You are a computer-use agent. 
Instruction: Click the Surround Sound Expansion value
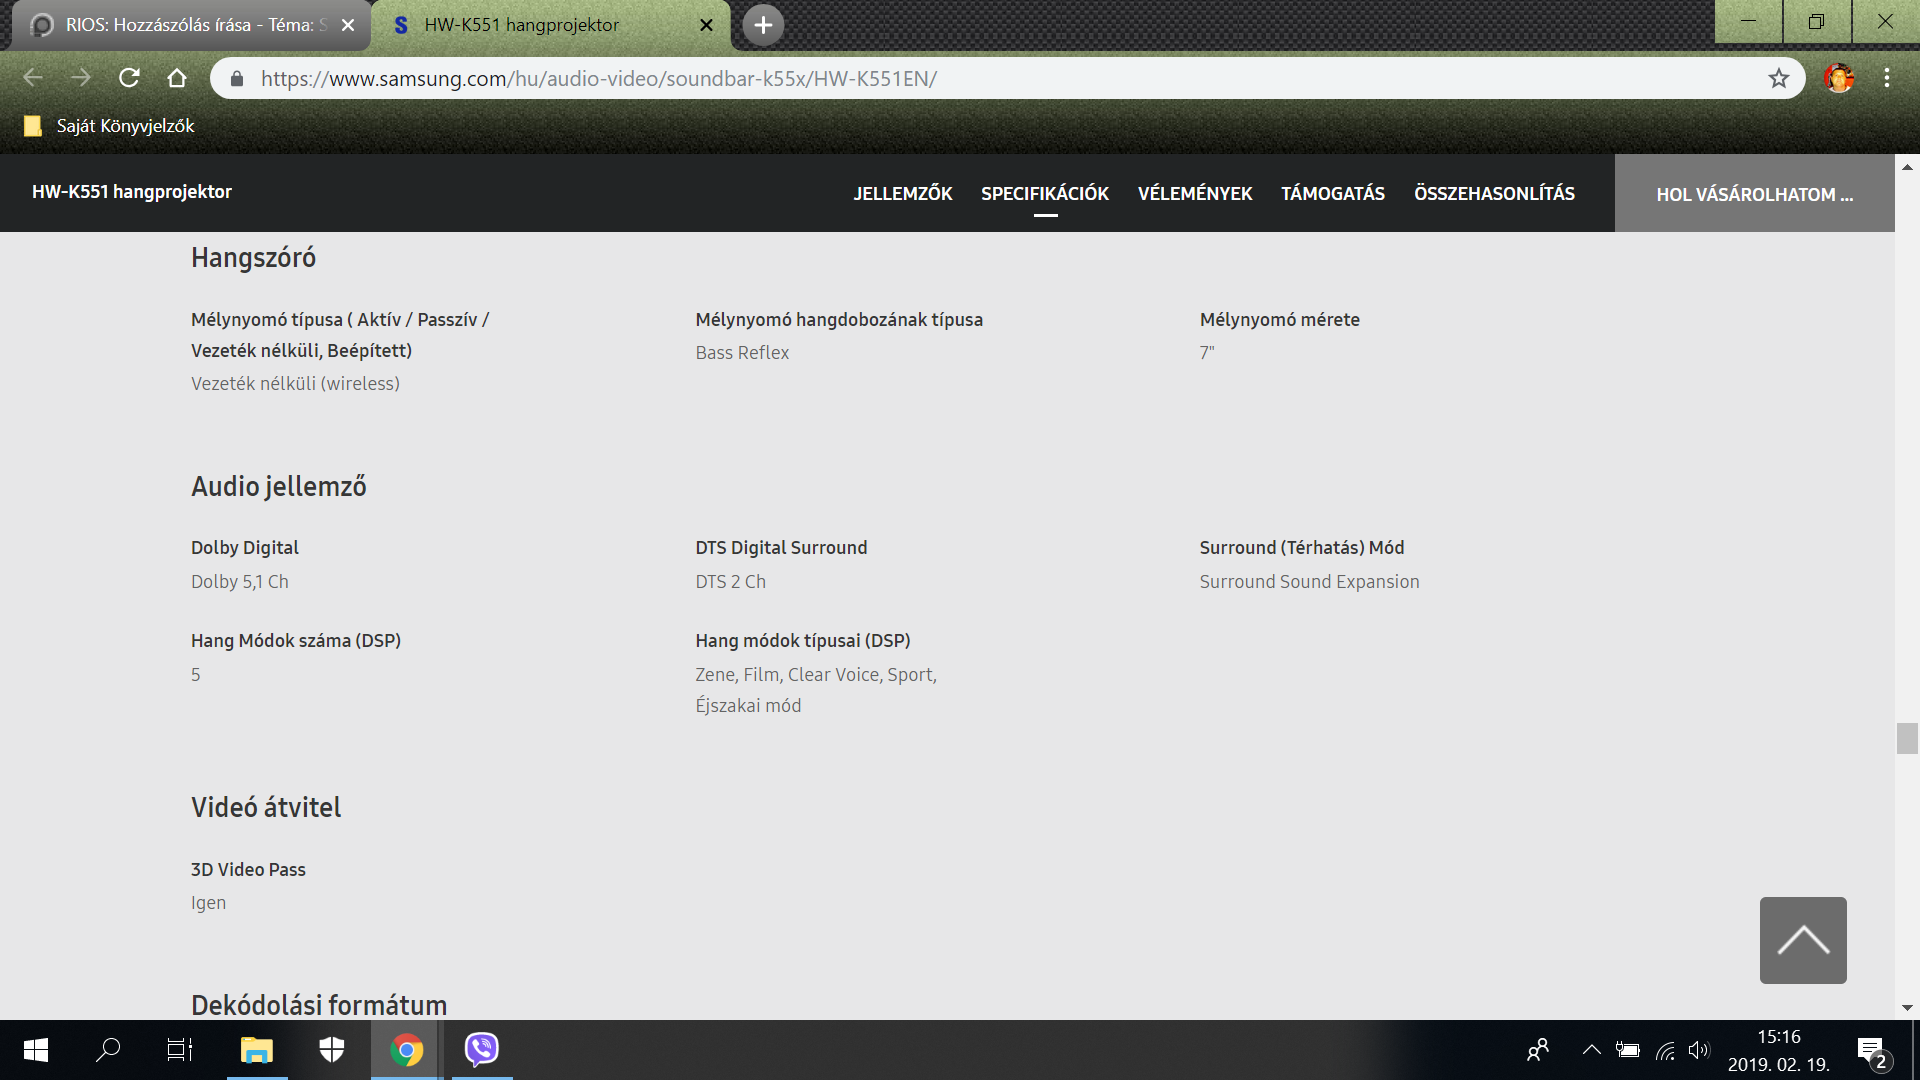(x=1310, y=582)
